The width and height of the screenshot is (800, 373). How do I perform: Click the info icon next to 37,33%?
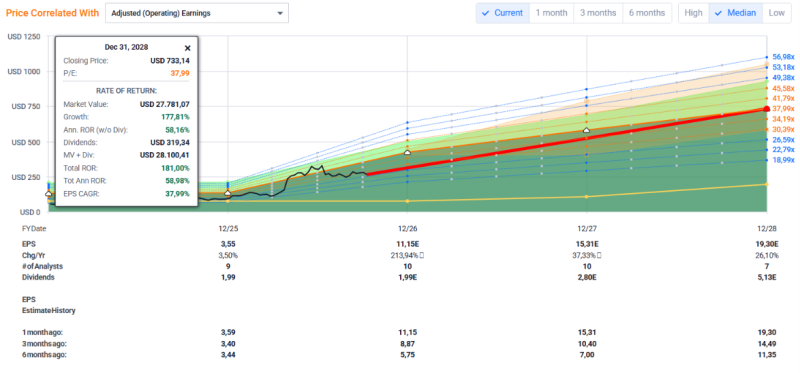[x=599, y=255]
